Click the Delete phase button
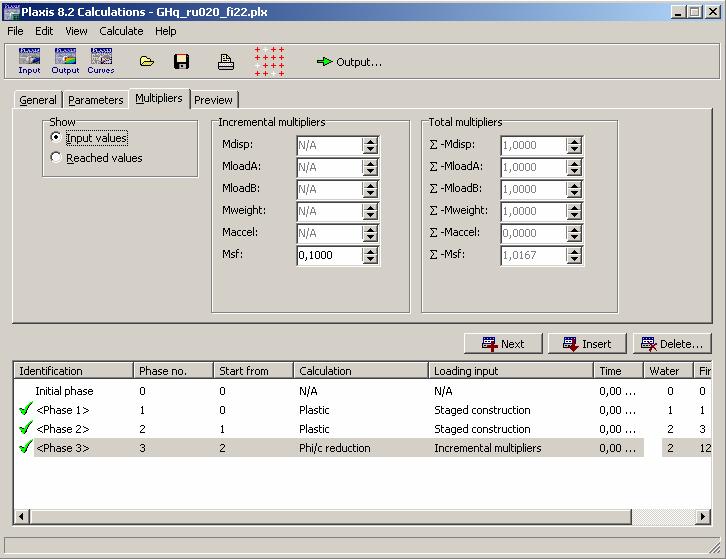This screenshot has height=559, width=726. pyautogui.click(x=672, y=344)
